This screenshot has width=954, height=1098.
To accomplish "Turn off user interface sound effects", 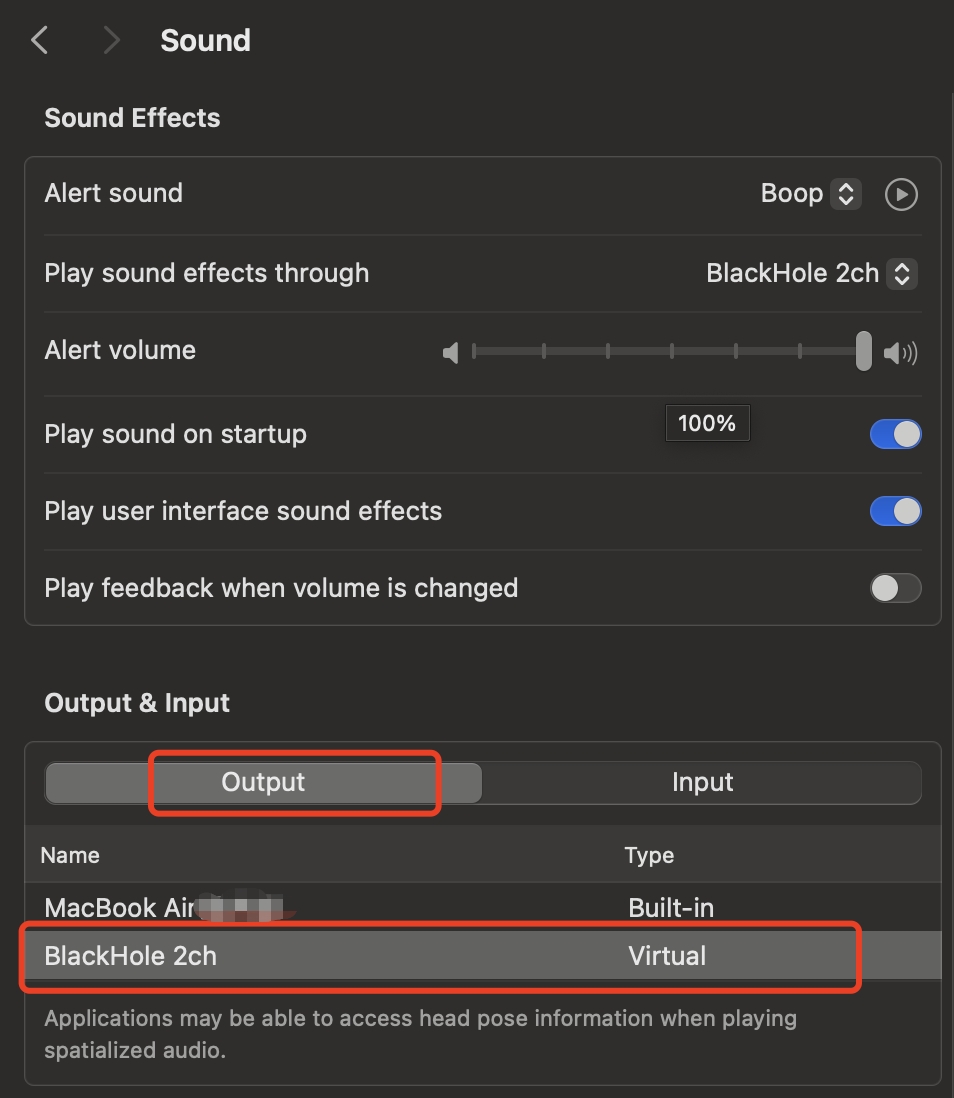I will [895, 511].
